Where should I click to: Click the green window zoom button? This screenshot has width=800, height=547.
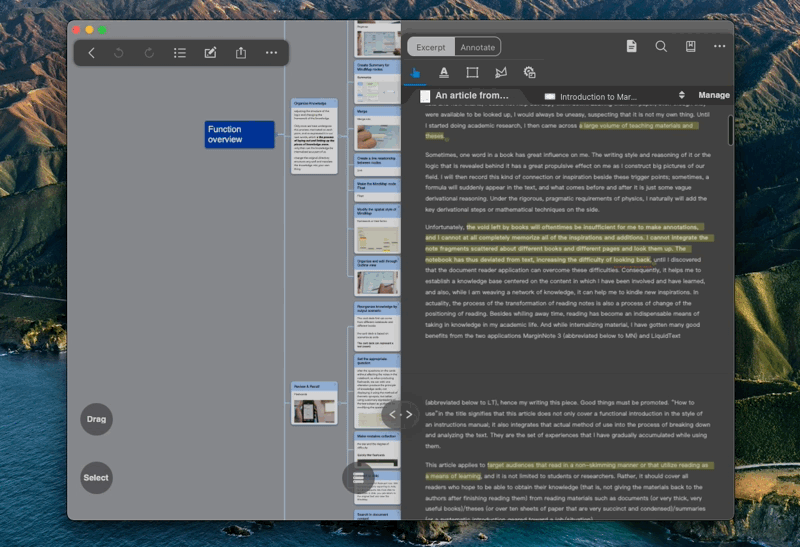(103, 30)
